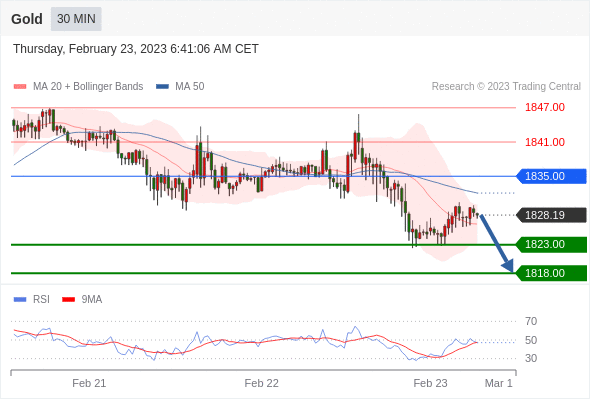Click the 1841.00 resistance level label

click(x=545, y=142)
